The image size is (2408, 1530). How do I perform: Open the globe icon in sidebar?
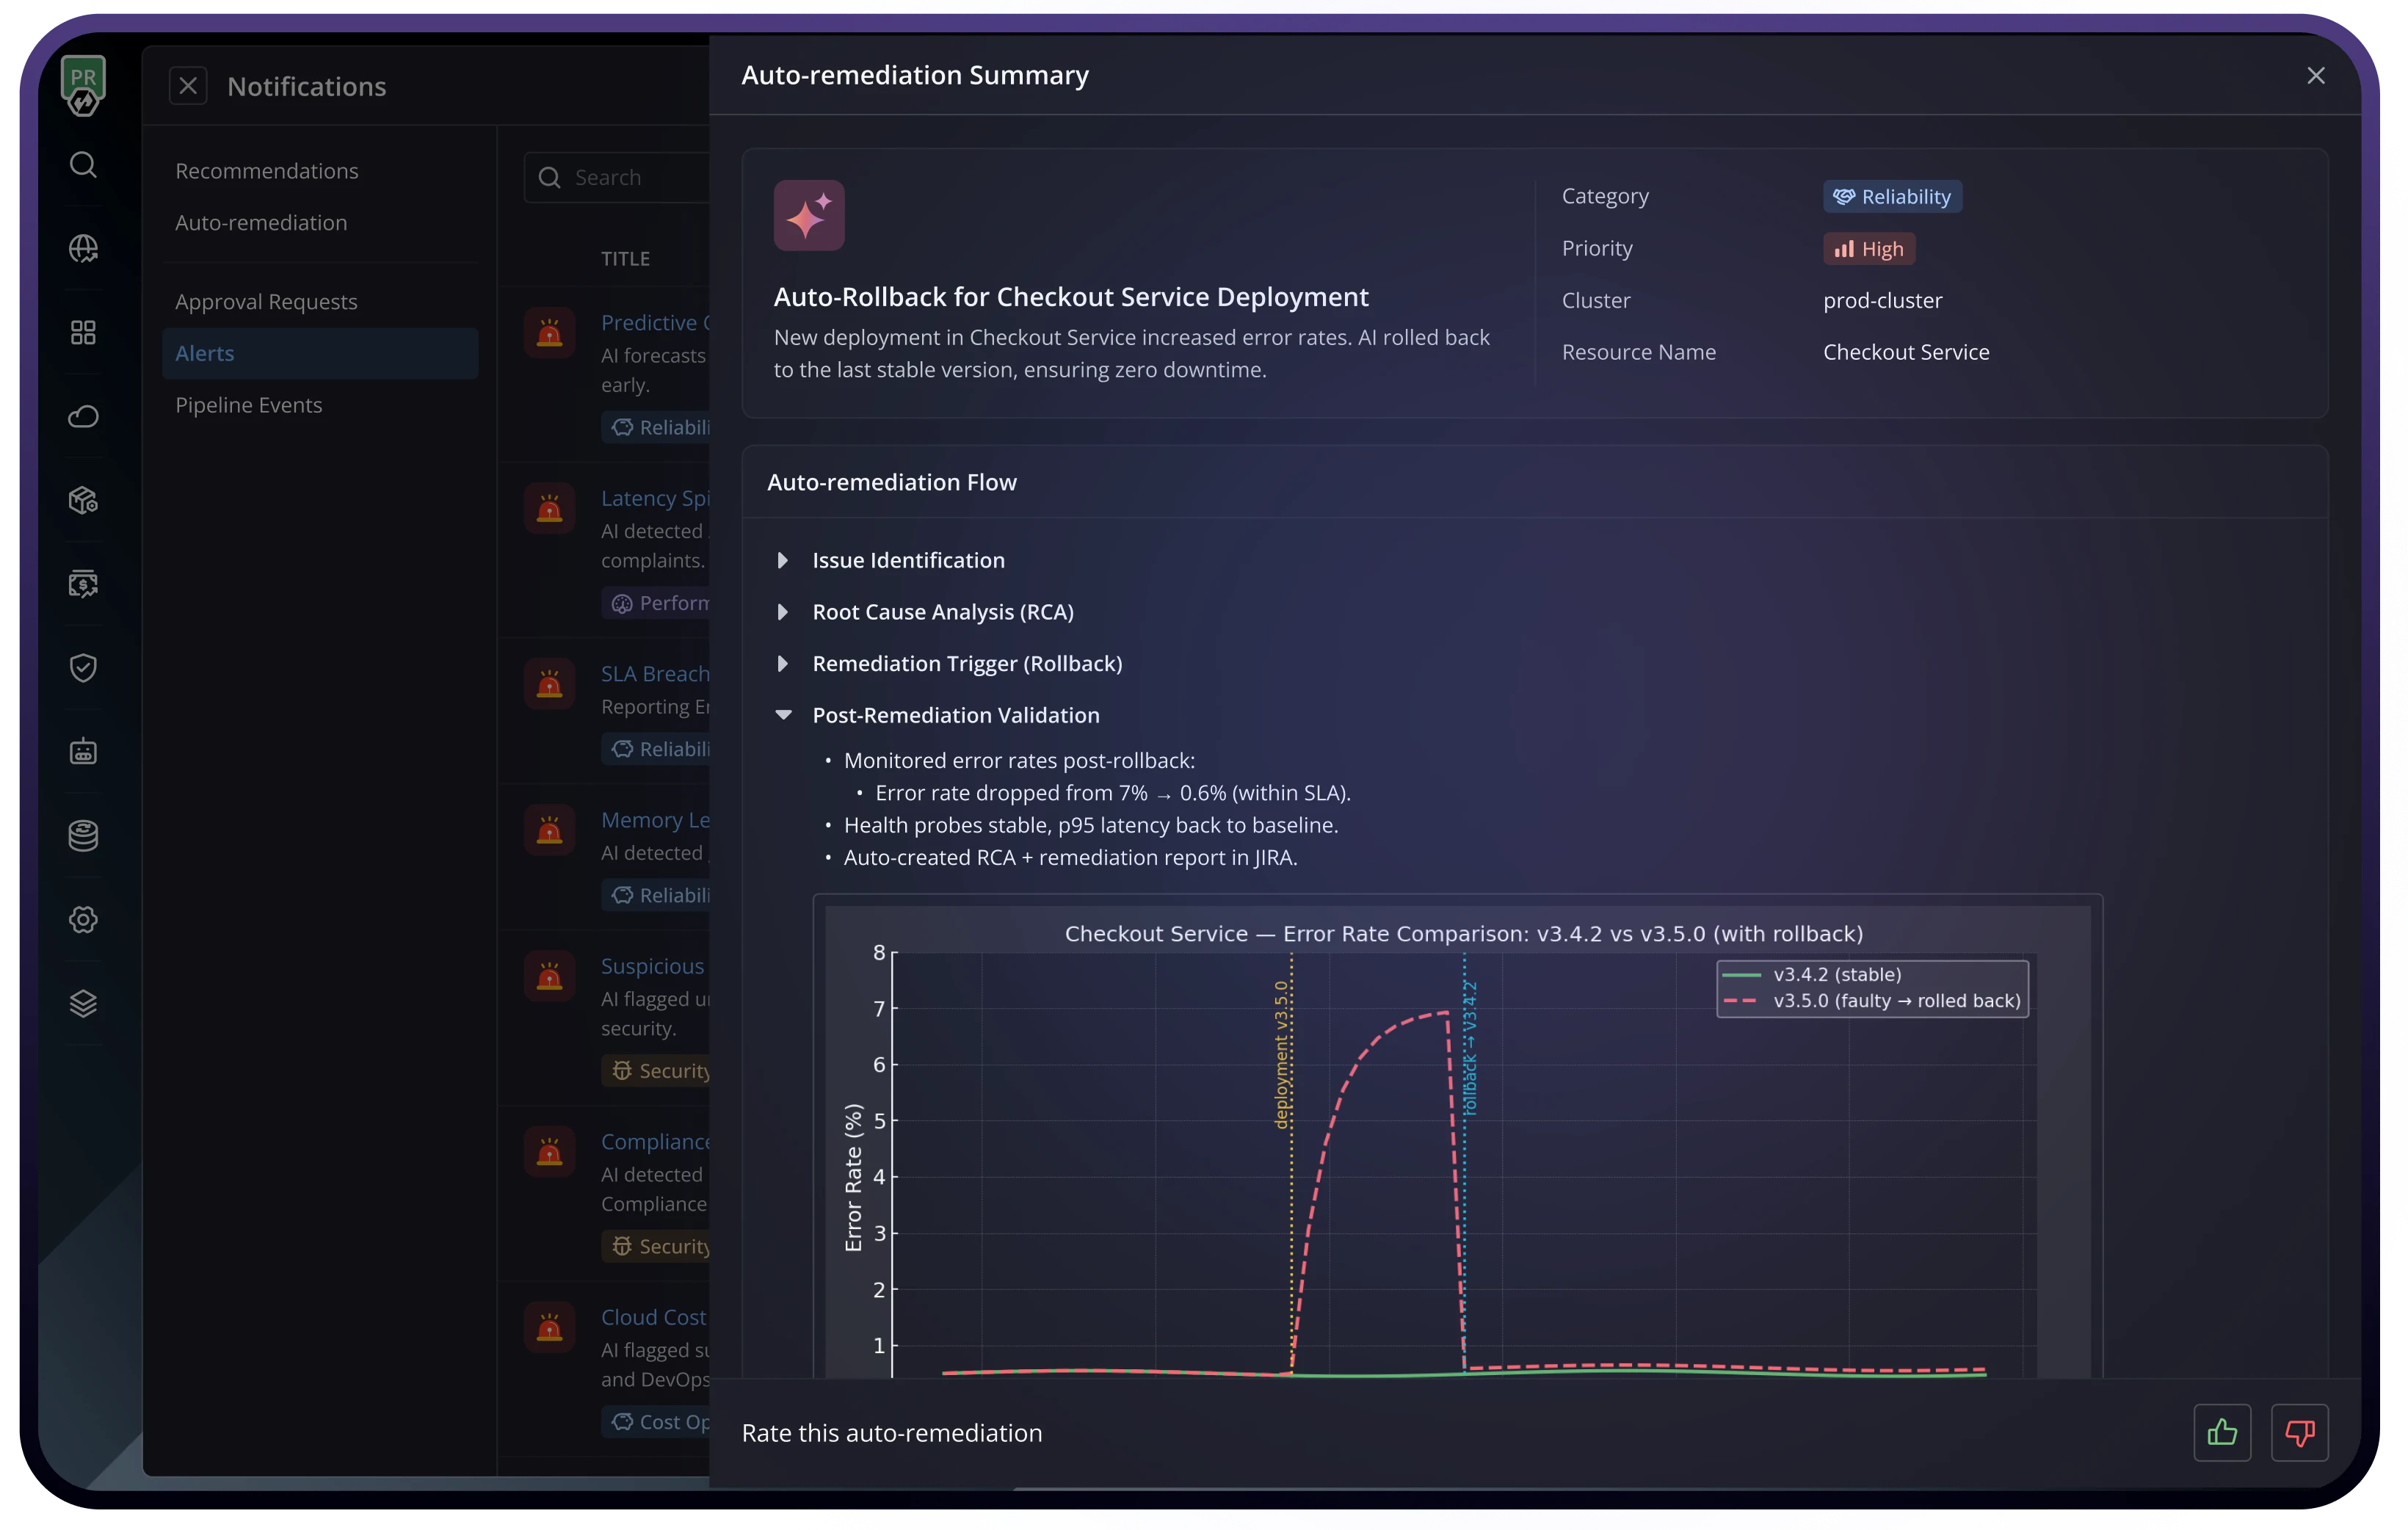pyautogui.click(x=83, y=248)
